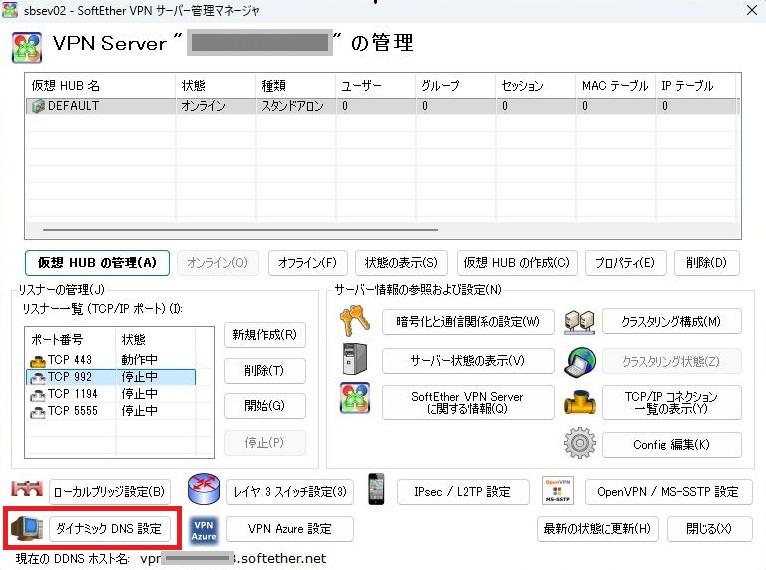Click the 状態 column header in hub list
This screenshot has height=570, width=766.
pos(215,86)
